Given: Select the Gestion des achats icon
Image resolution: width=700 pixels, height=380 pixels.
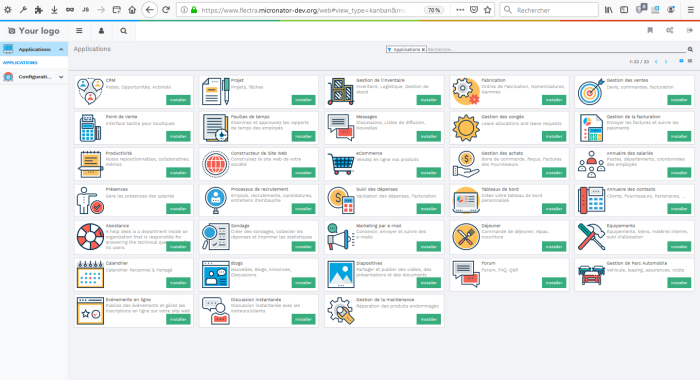Looking at the screenshot, I should (466, 164).
